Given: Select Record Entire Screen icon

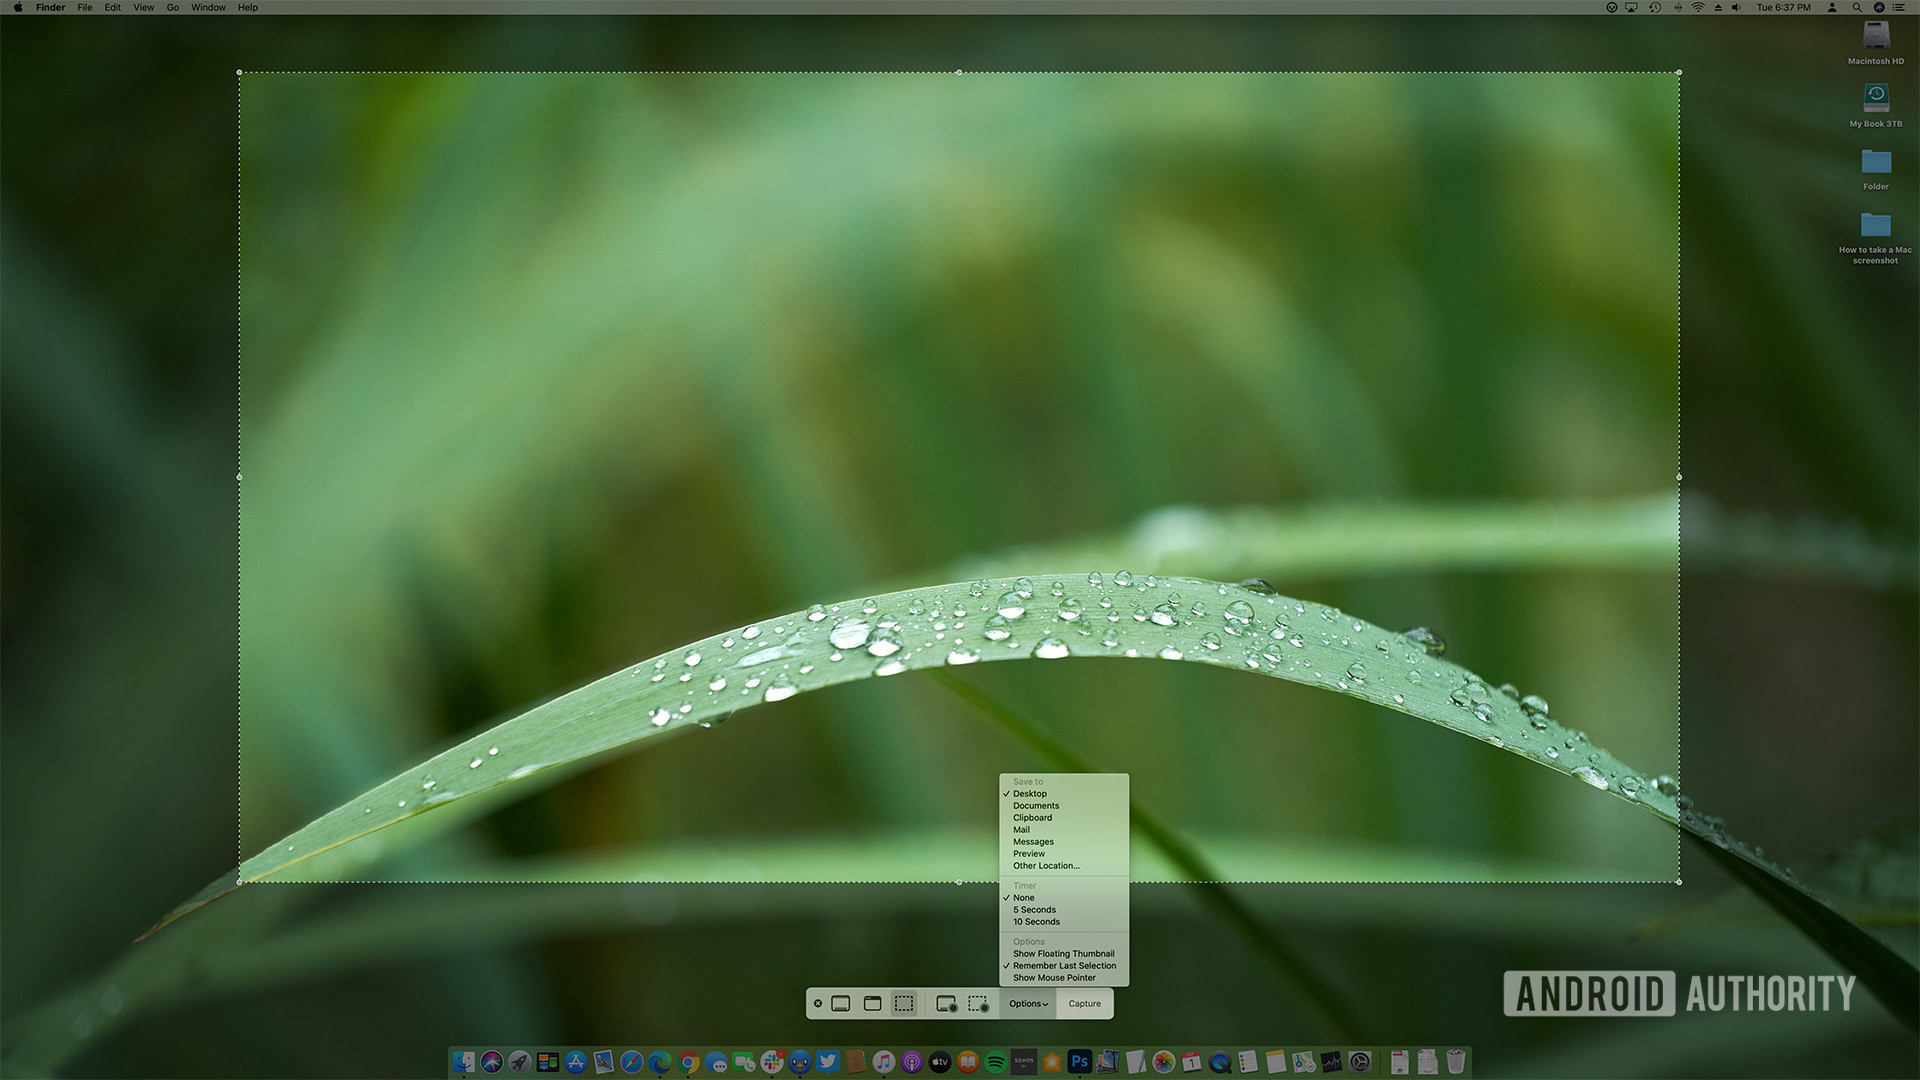Looking at the screenshot, I should (x=946, y=1003).
